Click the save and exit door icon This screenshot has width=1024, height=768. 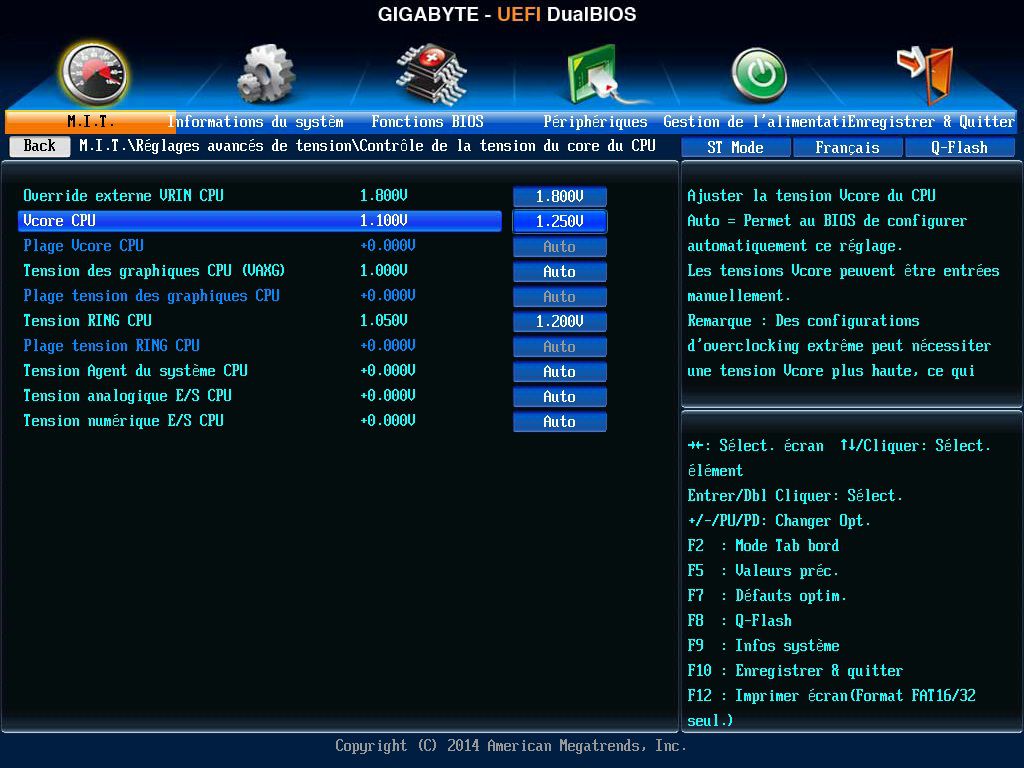(x=925, y=74)
